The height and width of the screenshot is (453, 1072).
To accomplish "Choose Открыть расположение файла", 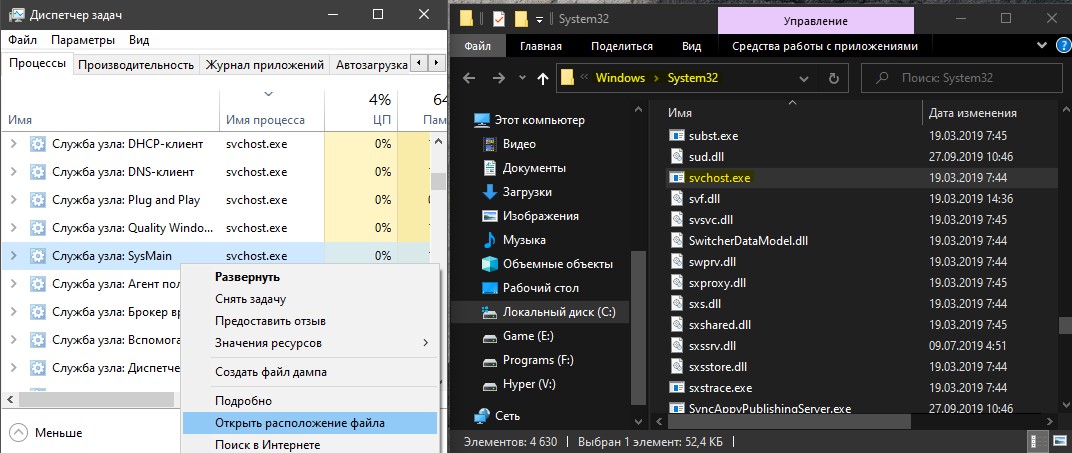I will [310, 423].
